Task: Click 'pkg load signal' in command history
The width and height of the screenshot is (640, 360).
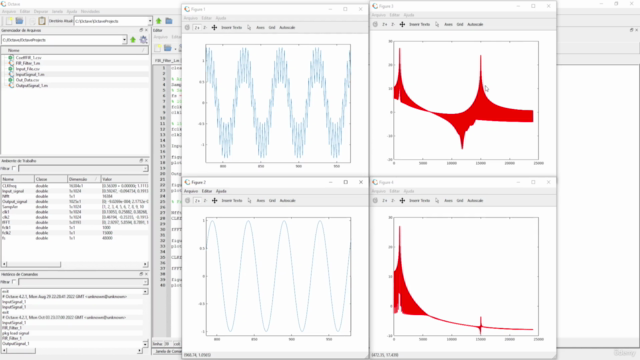Action: [x=16, y=333]
